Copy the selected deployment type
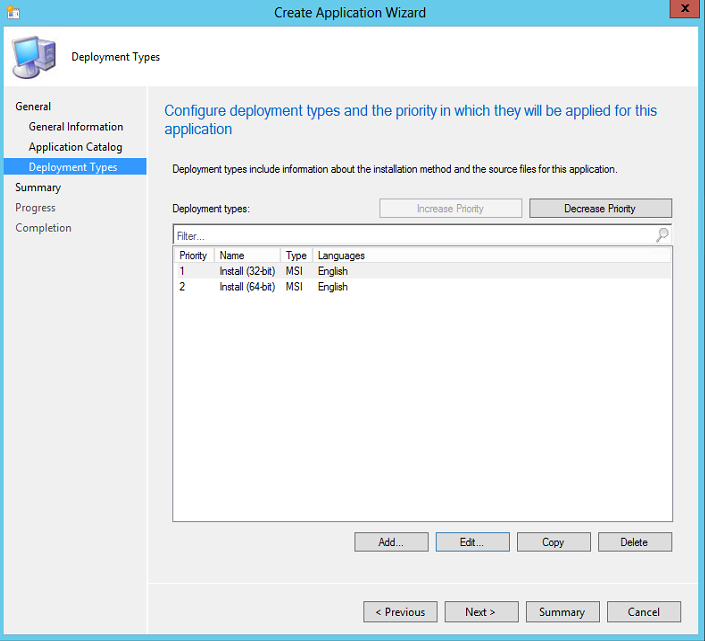705x641 pixels. (x=553, y=542)
